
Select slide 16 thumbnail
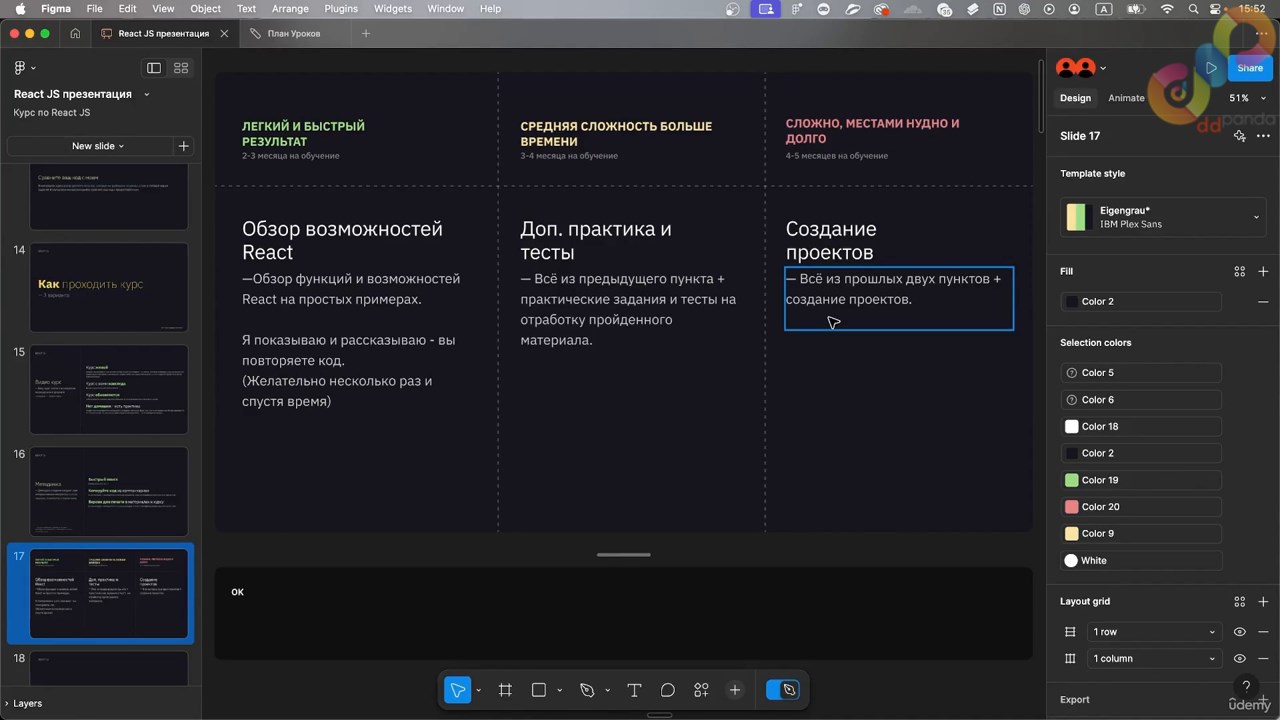109,491
